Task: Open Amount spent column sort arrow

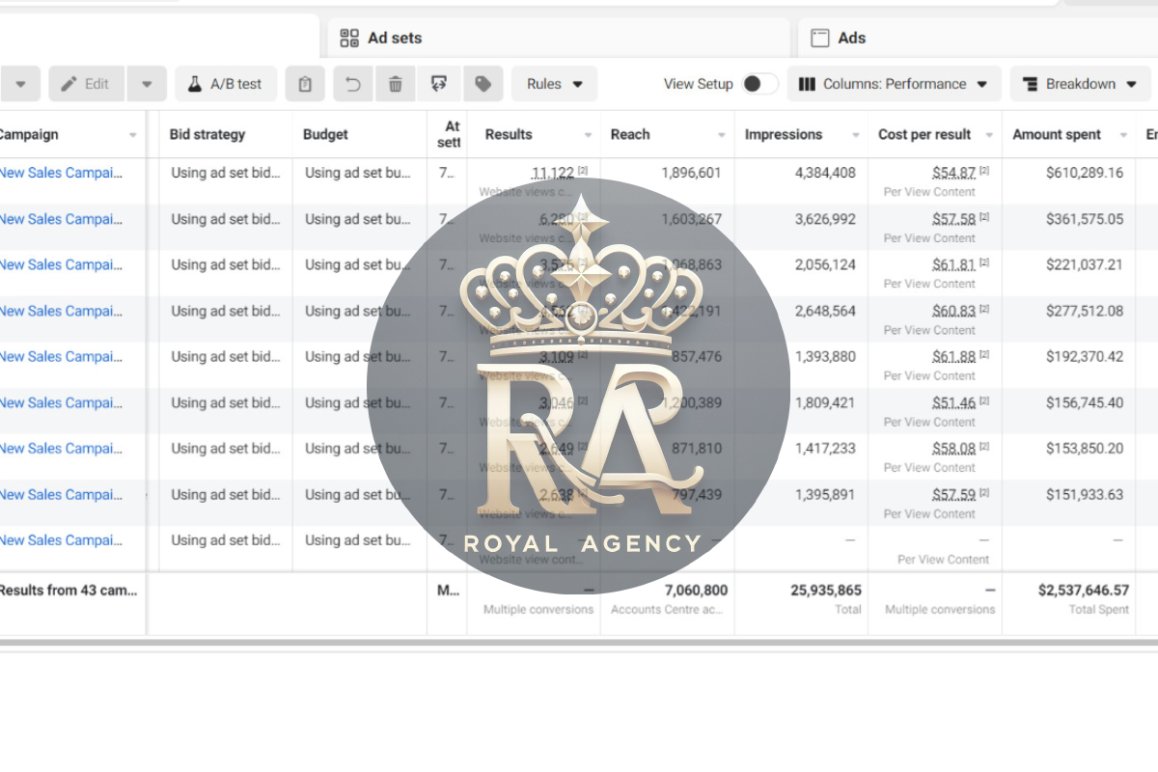Action: point(1123,135)
